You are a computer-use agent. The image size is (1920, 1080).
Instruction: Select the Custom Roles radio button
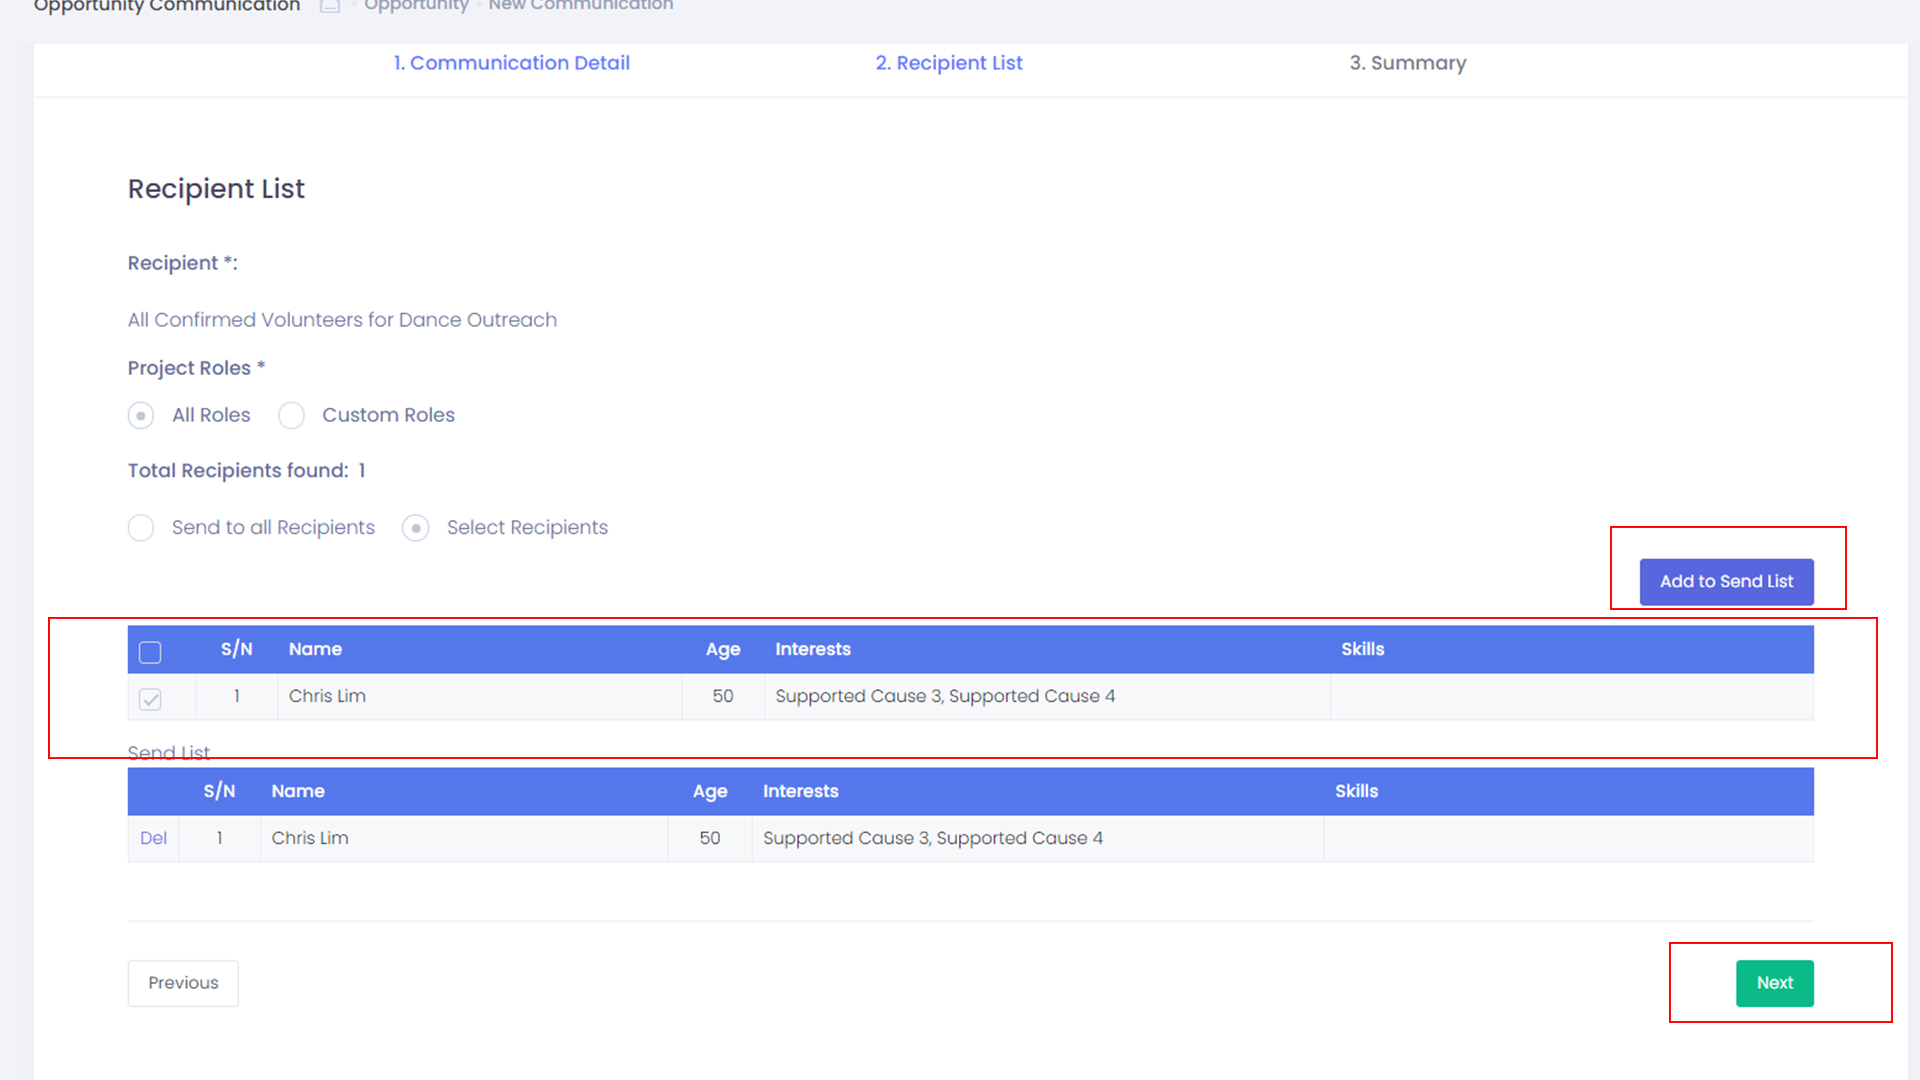(291, 415)
